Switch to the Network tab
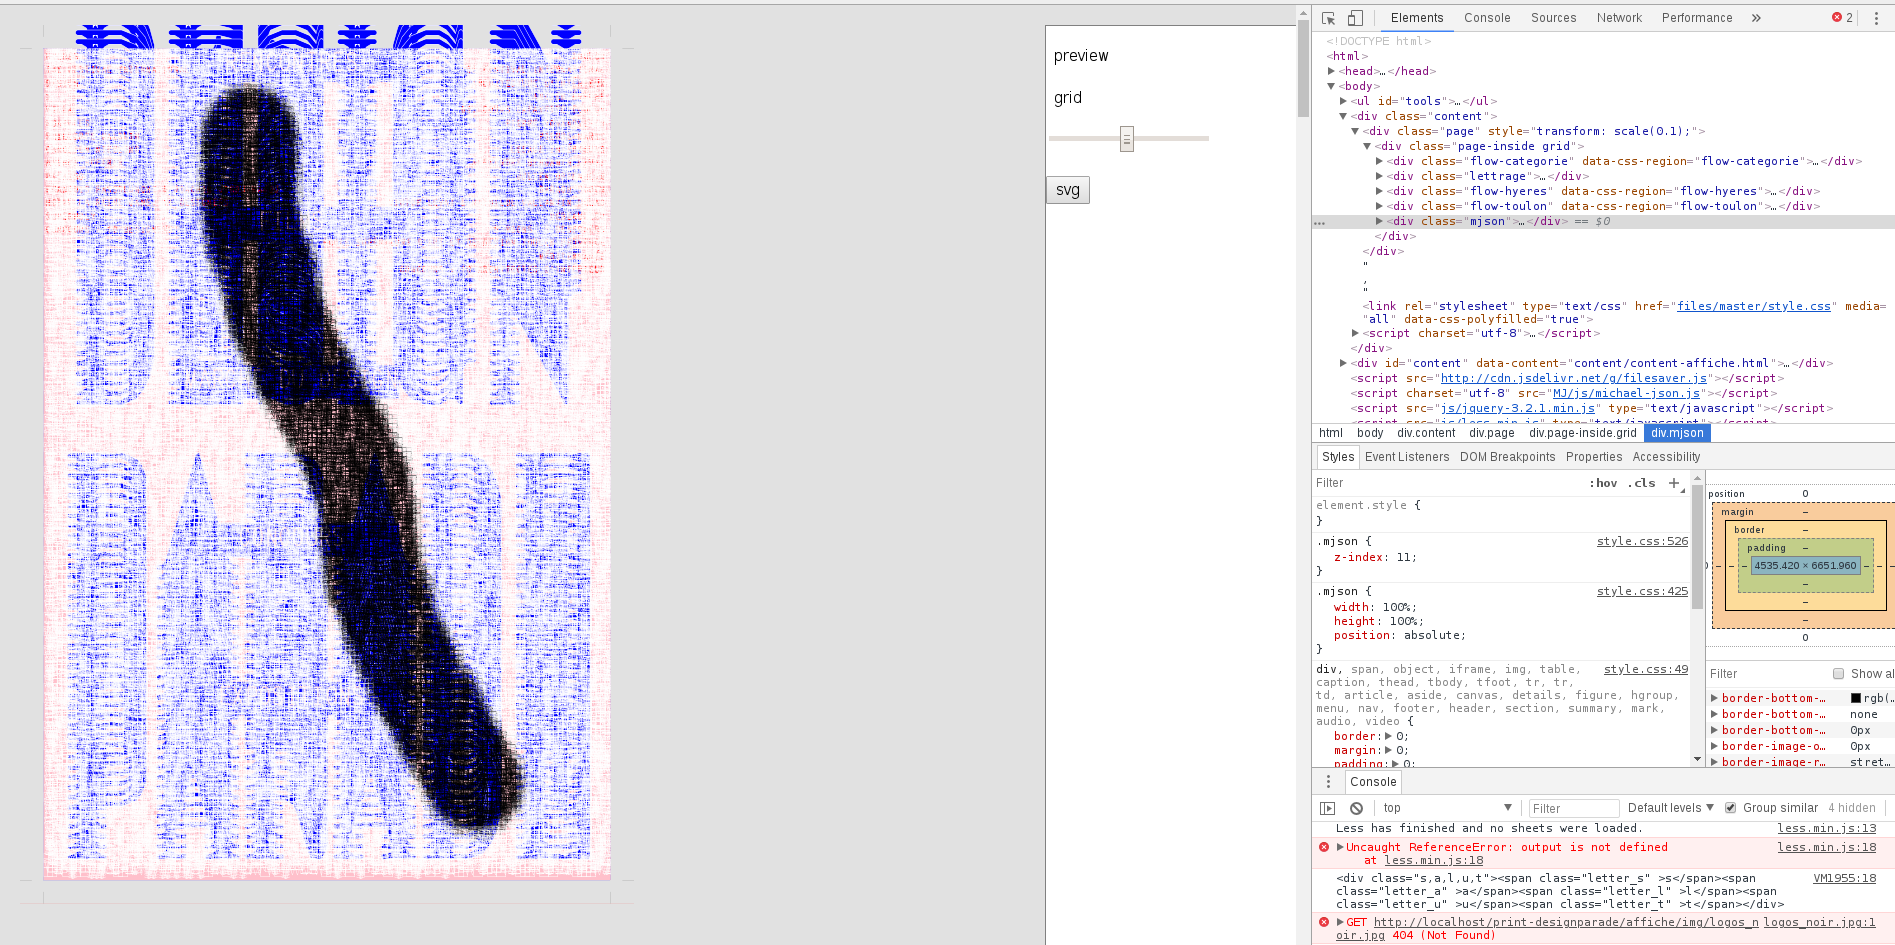Image resolution: width=1895 pixels, height=945 pixels. tap(1619, 18)
